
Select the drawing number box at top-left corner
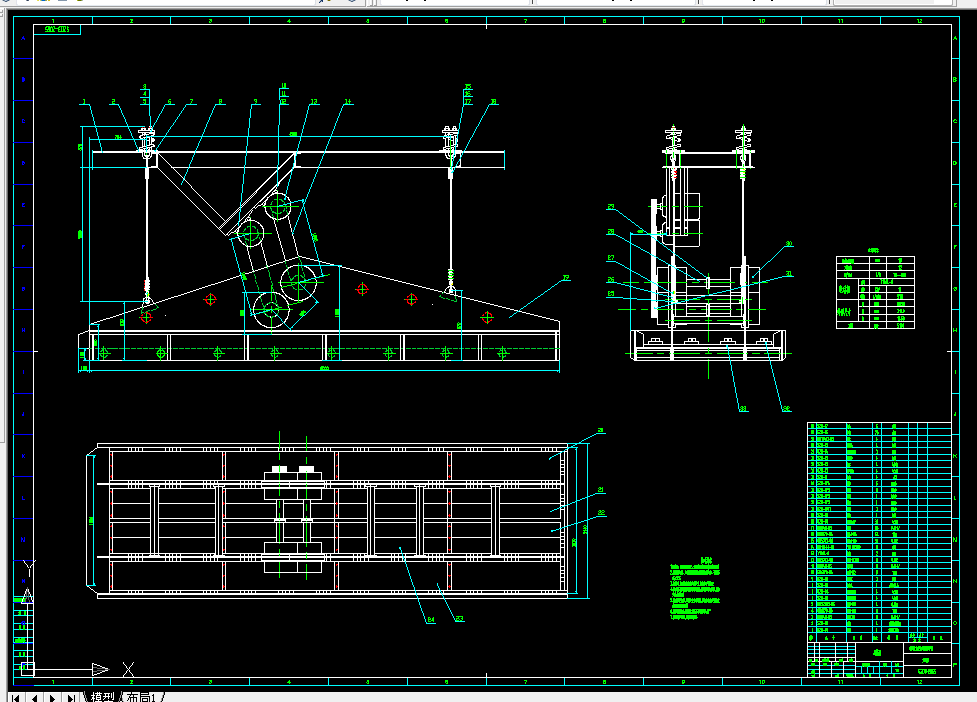pyautogui.click(x=57, y=29)
